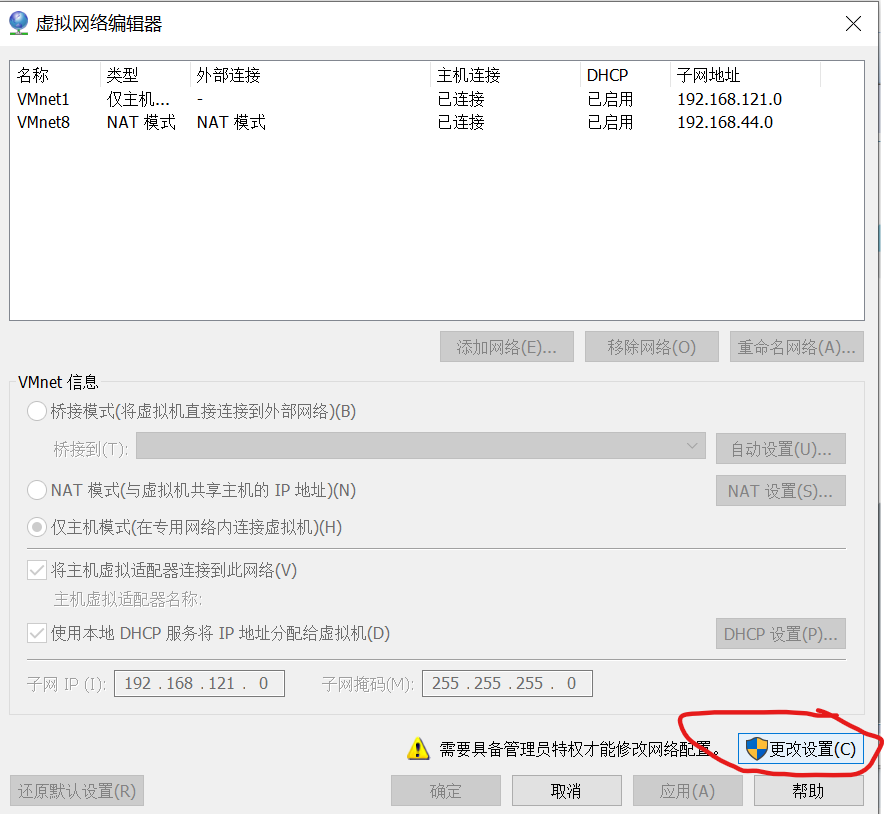Click the 类型 column header
The image size is (888, 814).
(146, 75)
